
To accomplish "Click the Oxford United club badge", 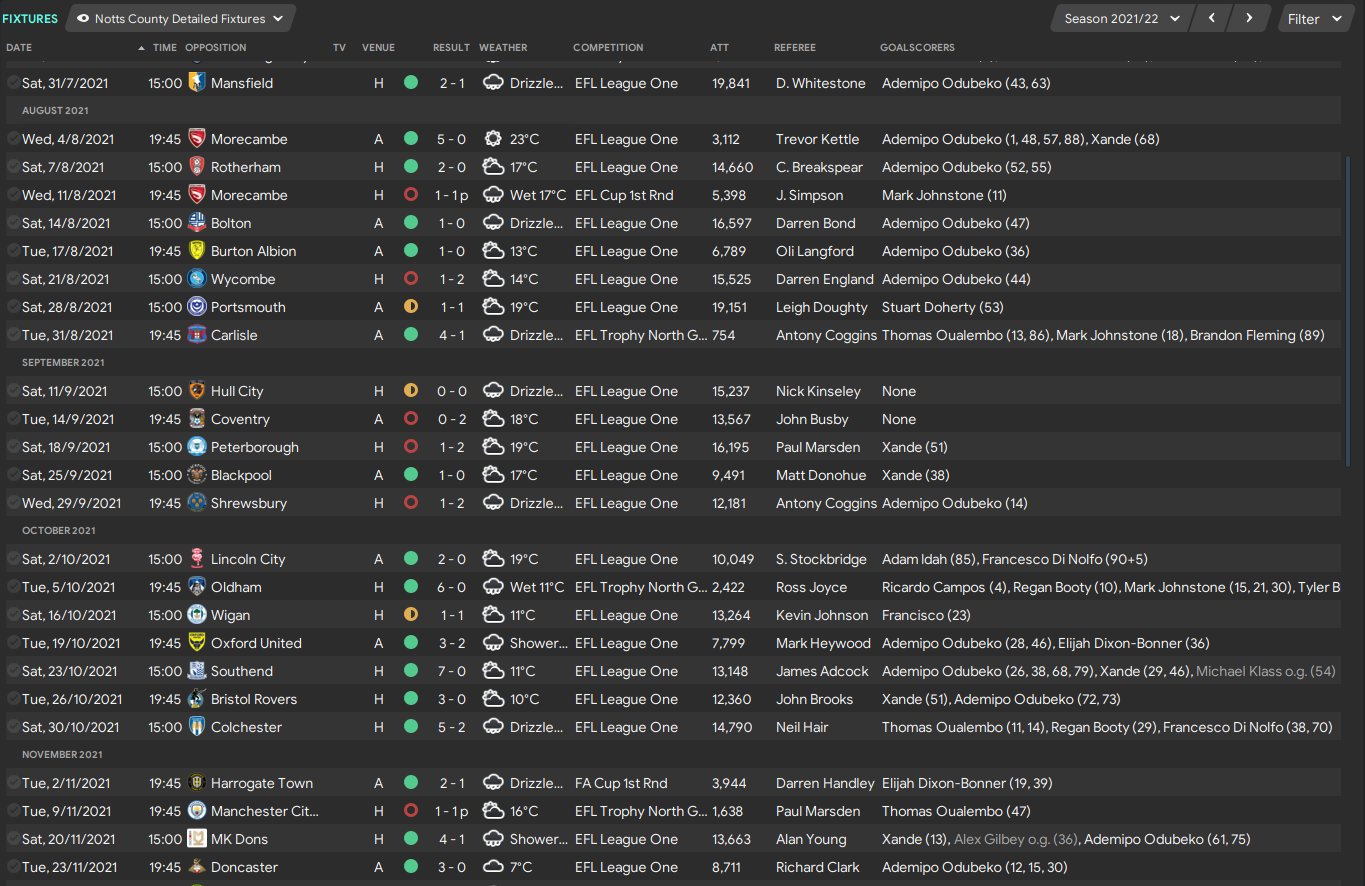I will click(197, 643).
